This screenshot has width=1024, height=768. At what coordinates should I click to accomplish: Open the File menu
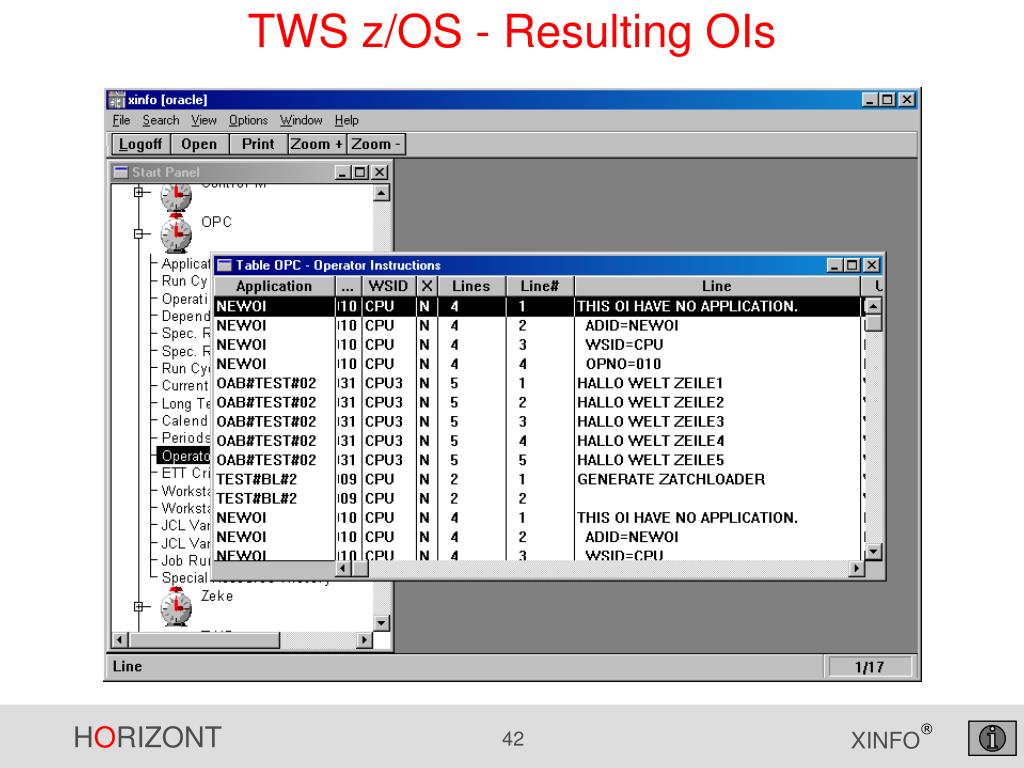click(121, 120)
